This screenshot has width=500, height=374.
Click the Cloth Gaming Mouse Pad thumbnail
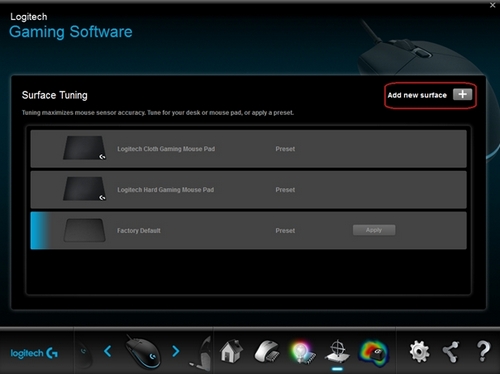coord(84,148)
